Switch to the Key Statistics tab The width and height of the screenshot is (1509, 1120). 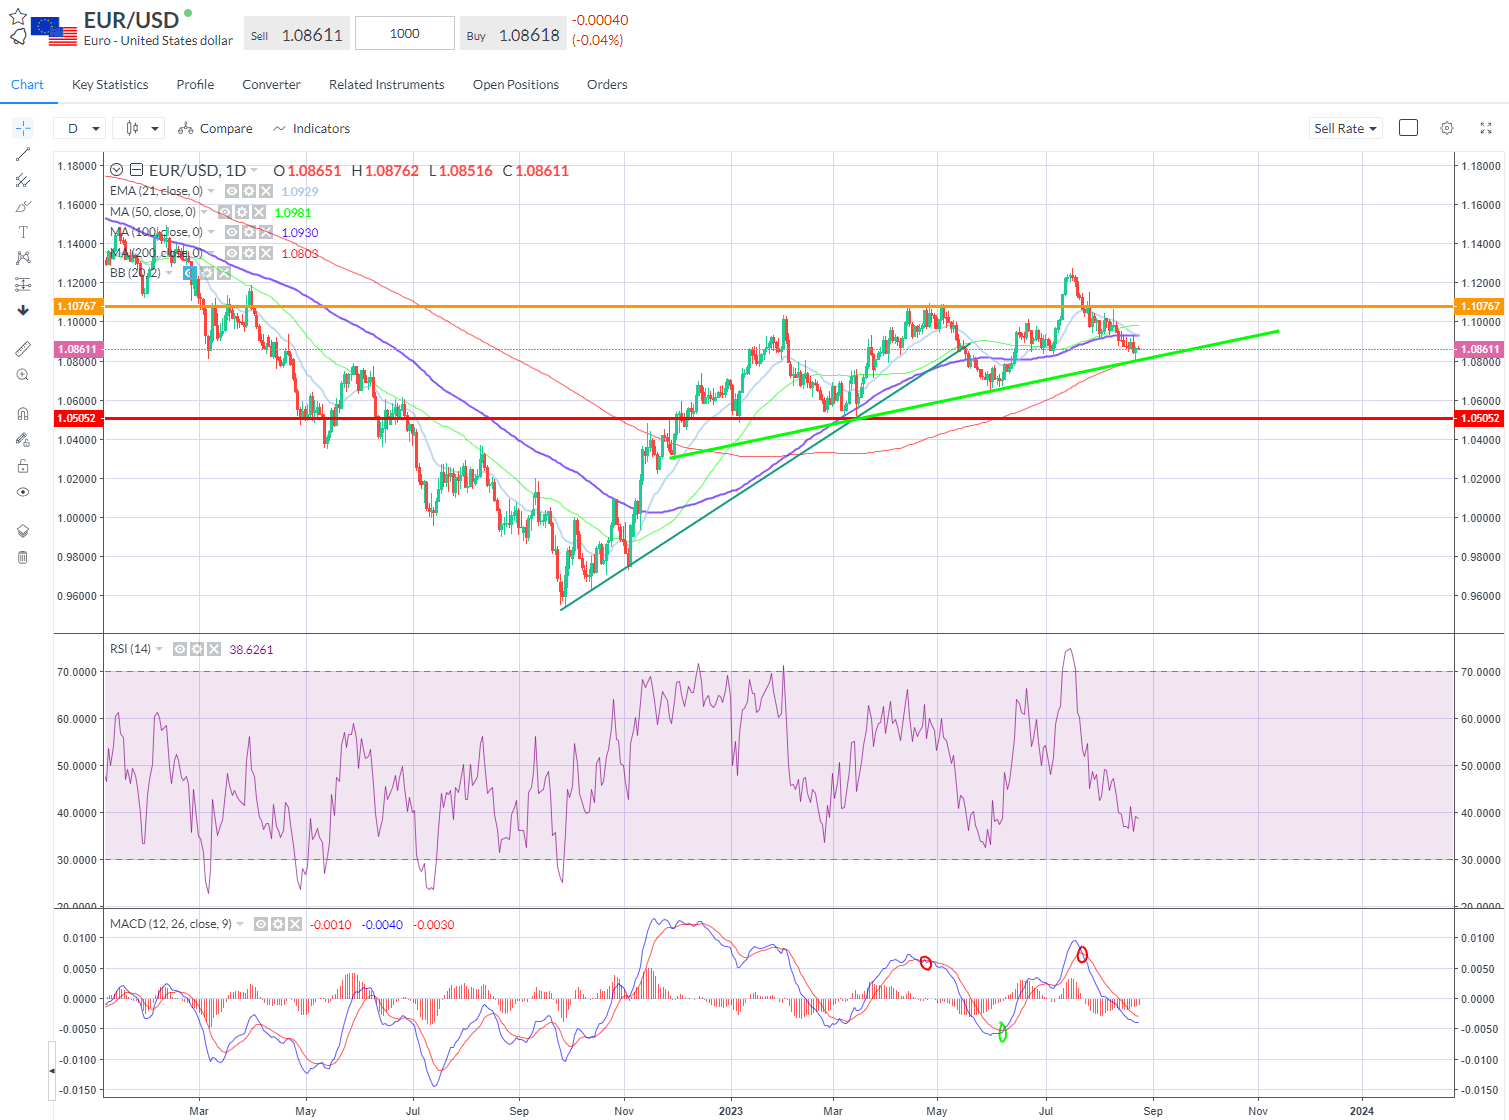[x=110, y=84]
